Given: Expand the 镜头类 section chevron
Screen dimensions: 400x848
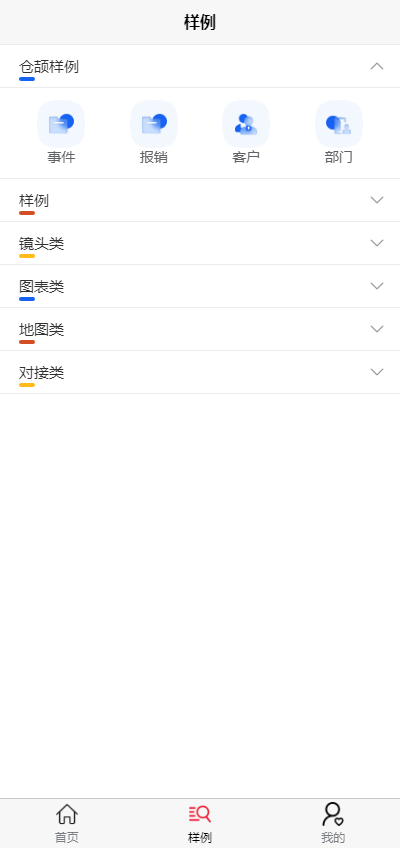Looking at the screenshot, I should [377, 243].
